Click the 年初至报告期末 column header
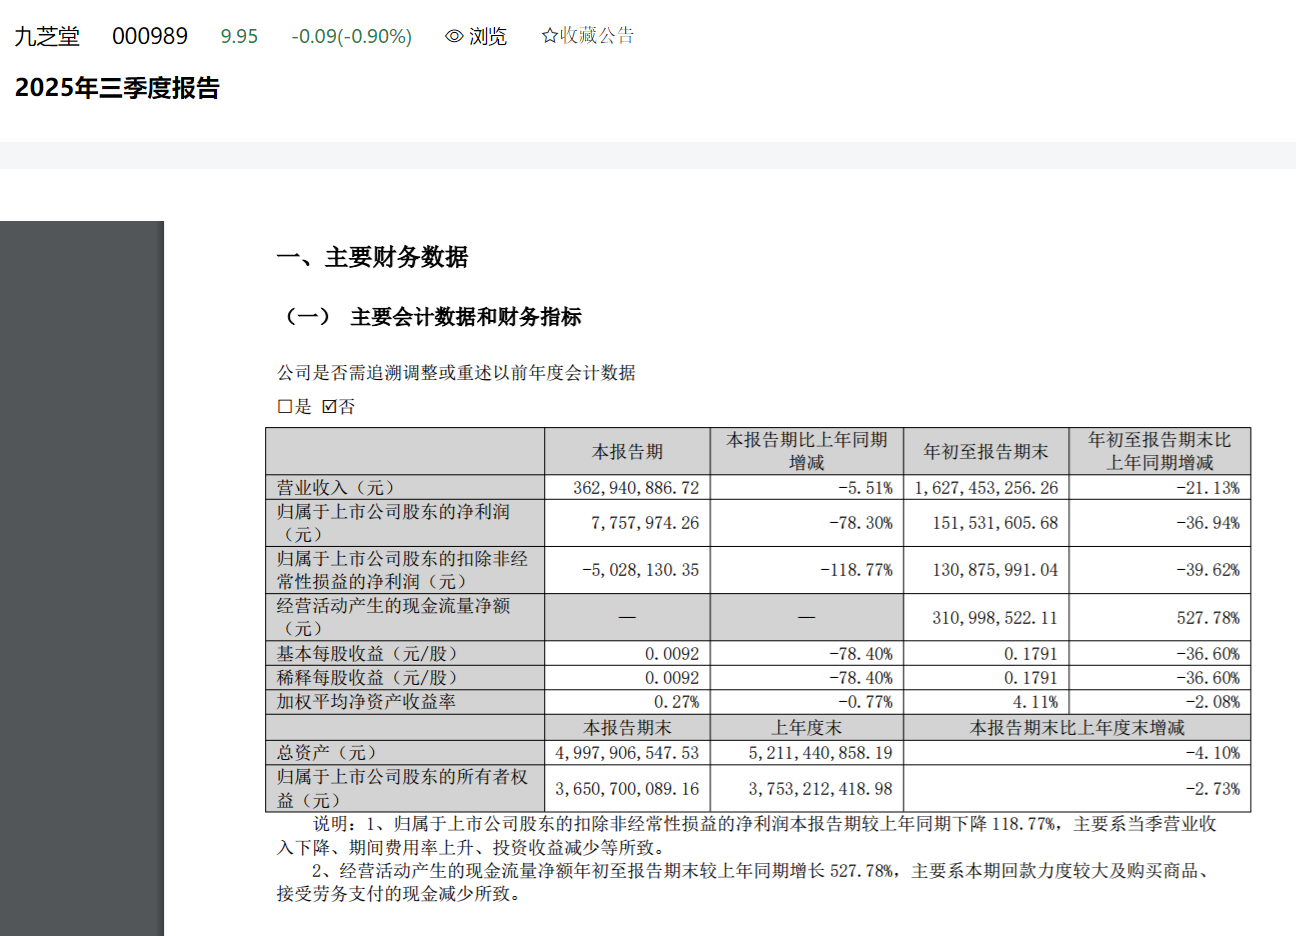This screenshot has height=936, width=1296. [985, 452]
